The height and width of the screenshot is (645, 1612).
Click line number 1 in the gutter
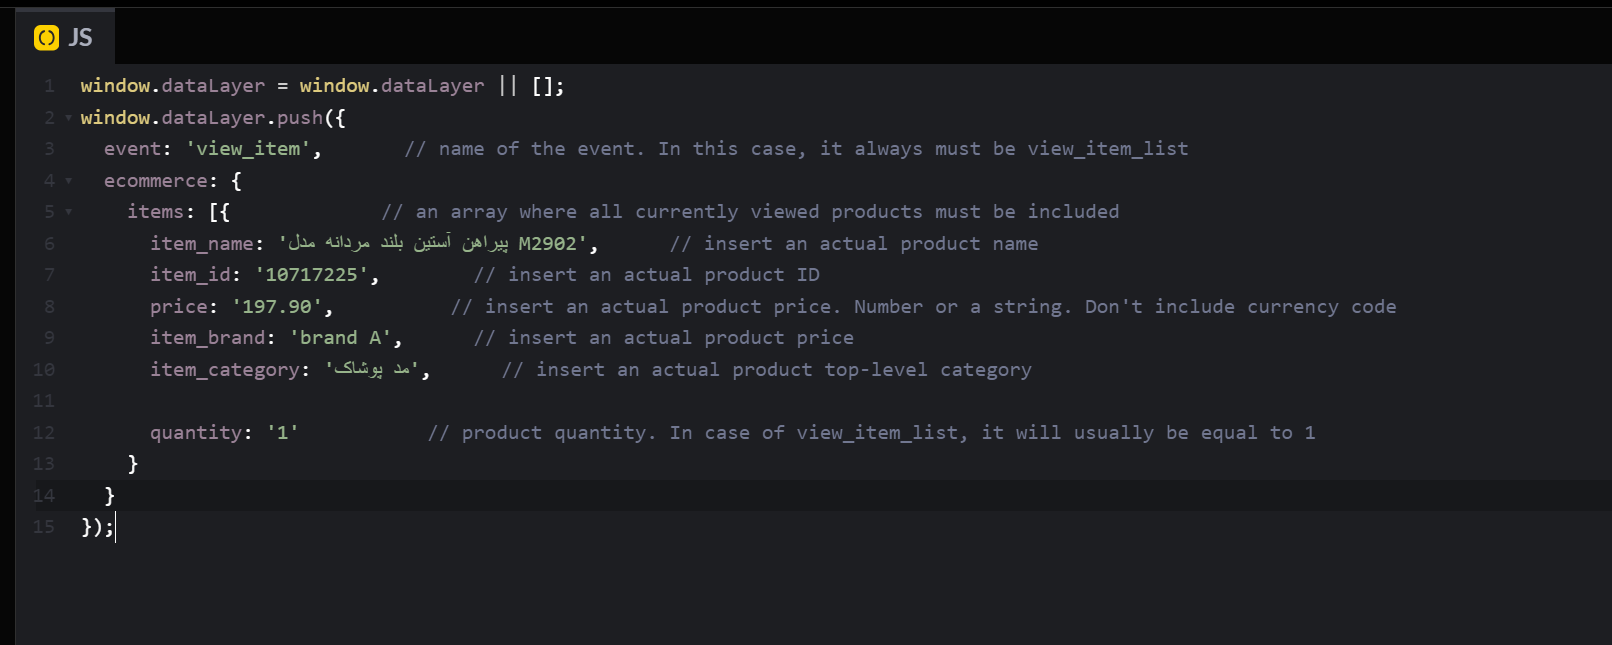click(x=49, y=86)
